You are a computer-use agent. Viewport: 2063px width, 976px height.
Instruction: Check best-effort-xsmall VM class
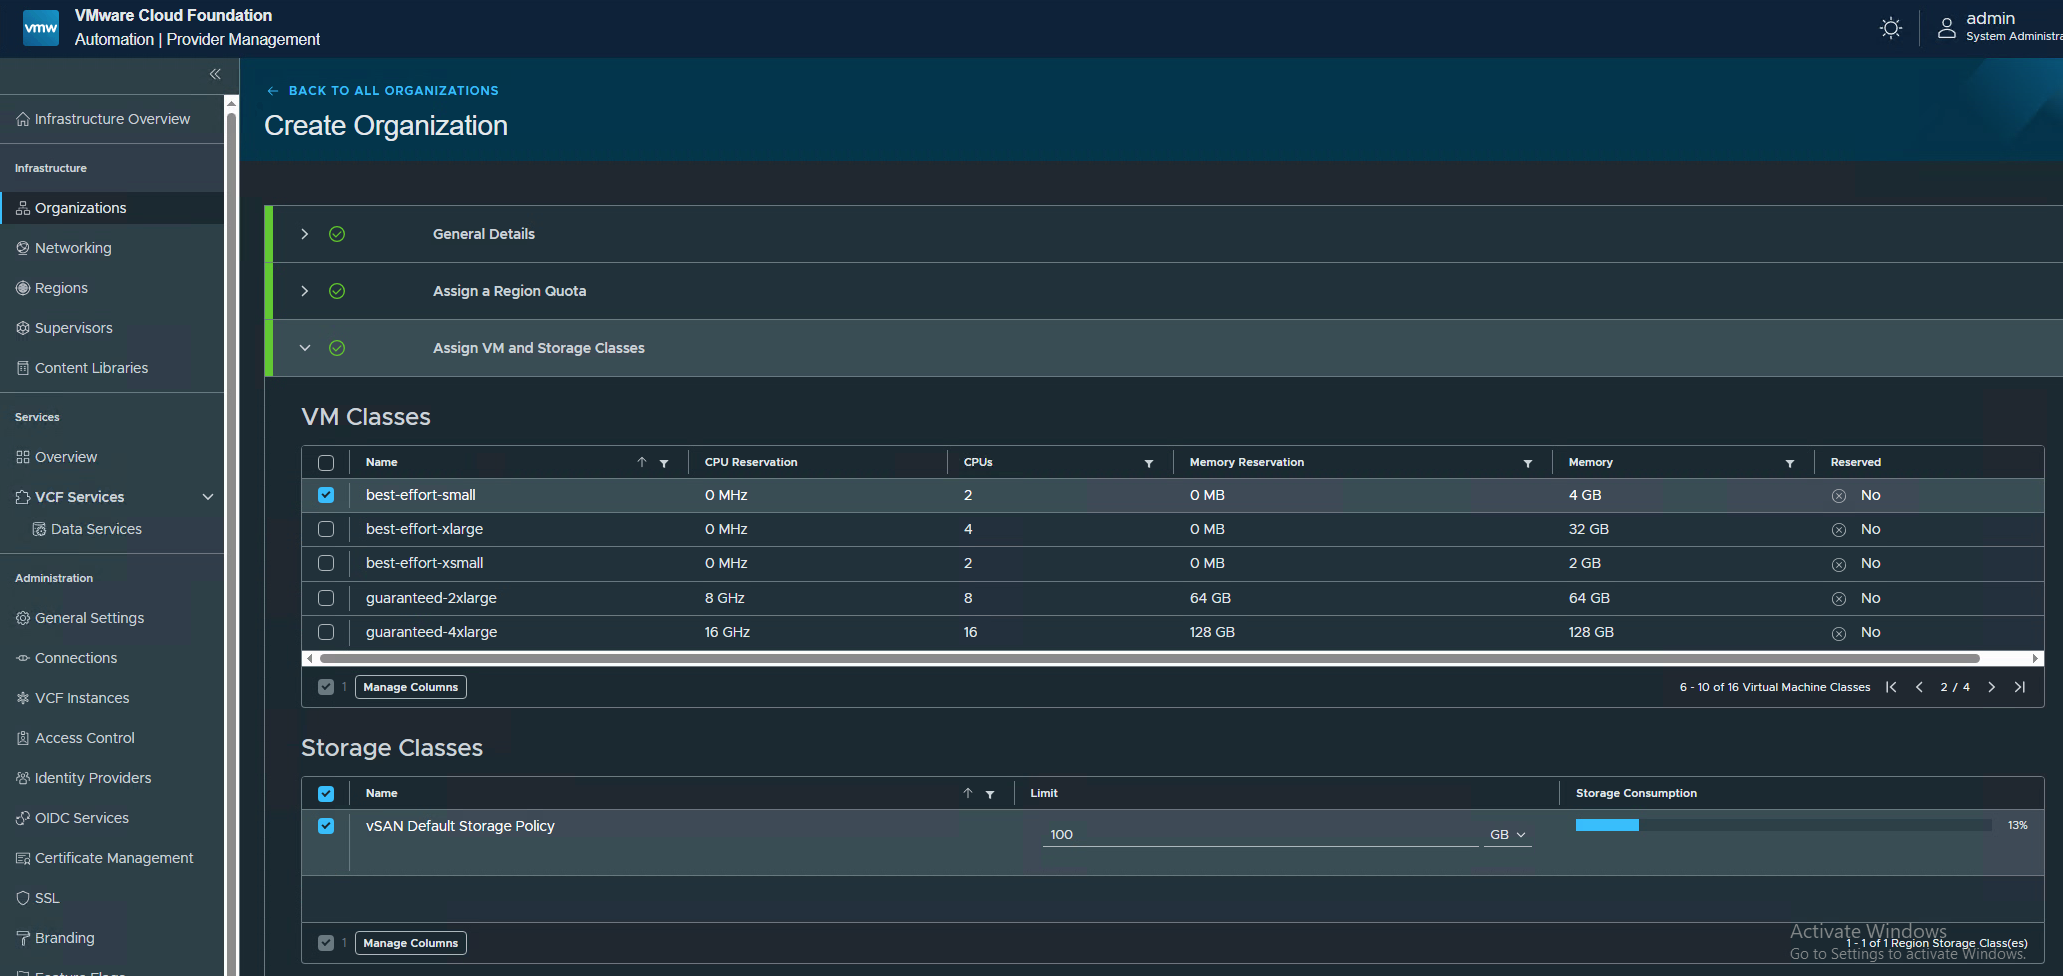(326, 563)
